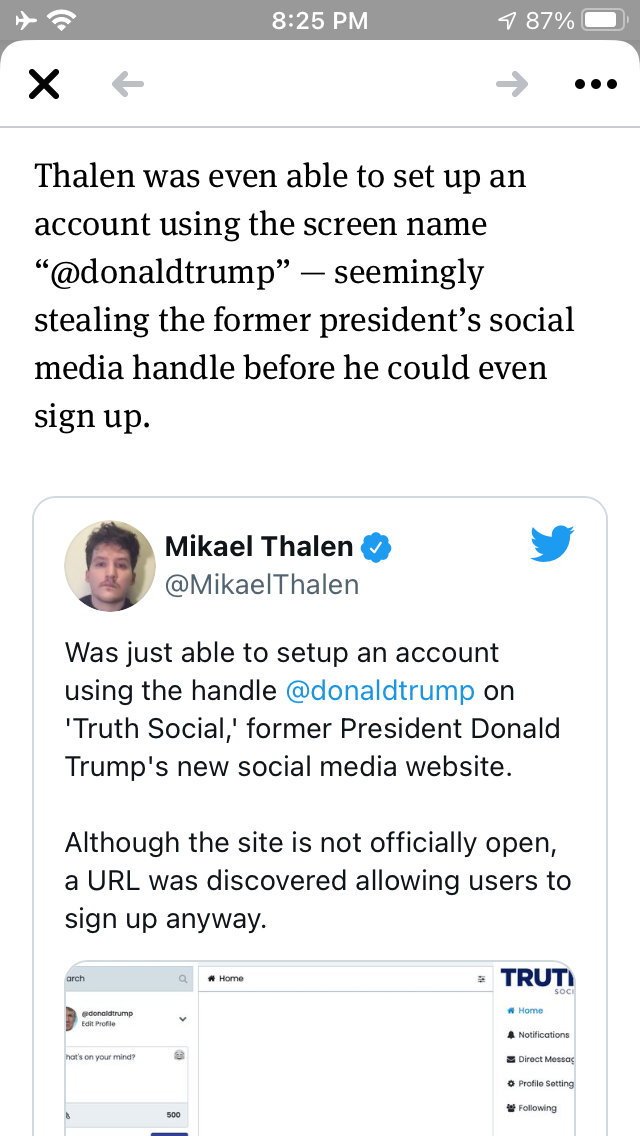Image resolution: width=640 pixels, height=1136 pixels.
Task: Close the in-app browser with X
Action: [44, 85]
